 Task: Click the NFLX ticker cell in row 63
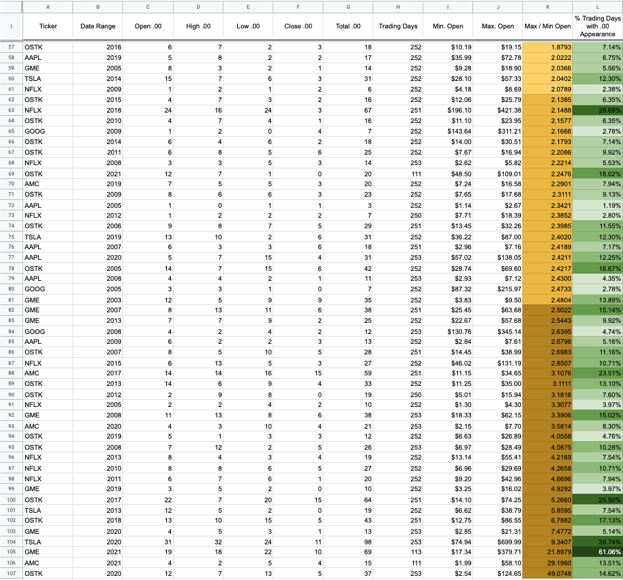click(48, 110)
